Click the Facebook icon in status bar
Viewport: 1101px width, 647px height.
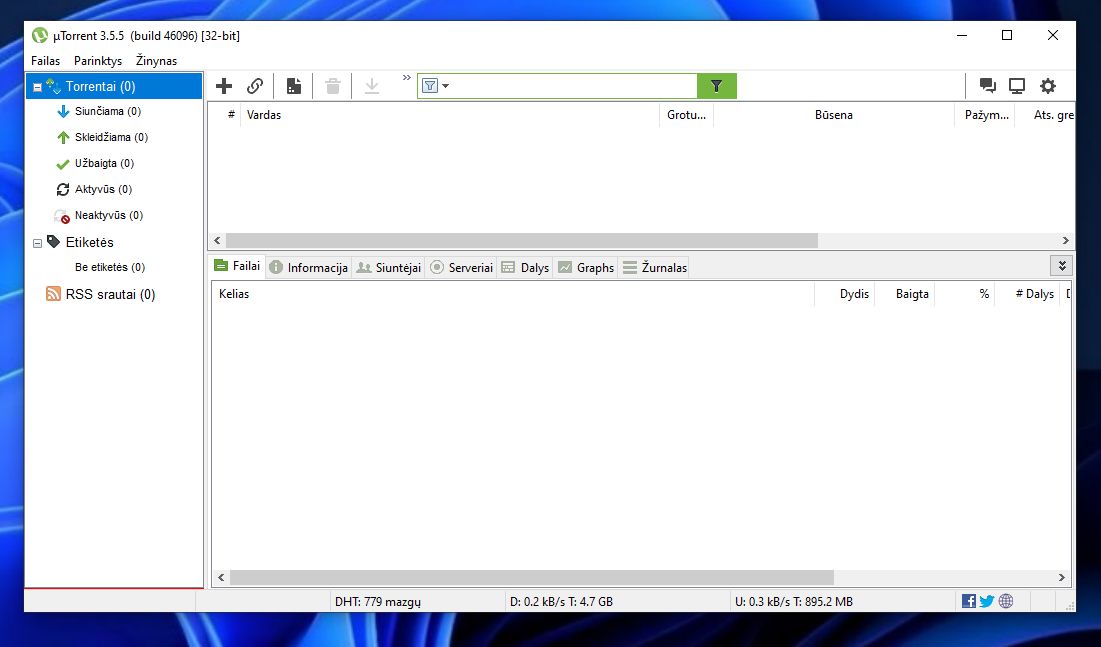point(968,601)
